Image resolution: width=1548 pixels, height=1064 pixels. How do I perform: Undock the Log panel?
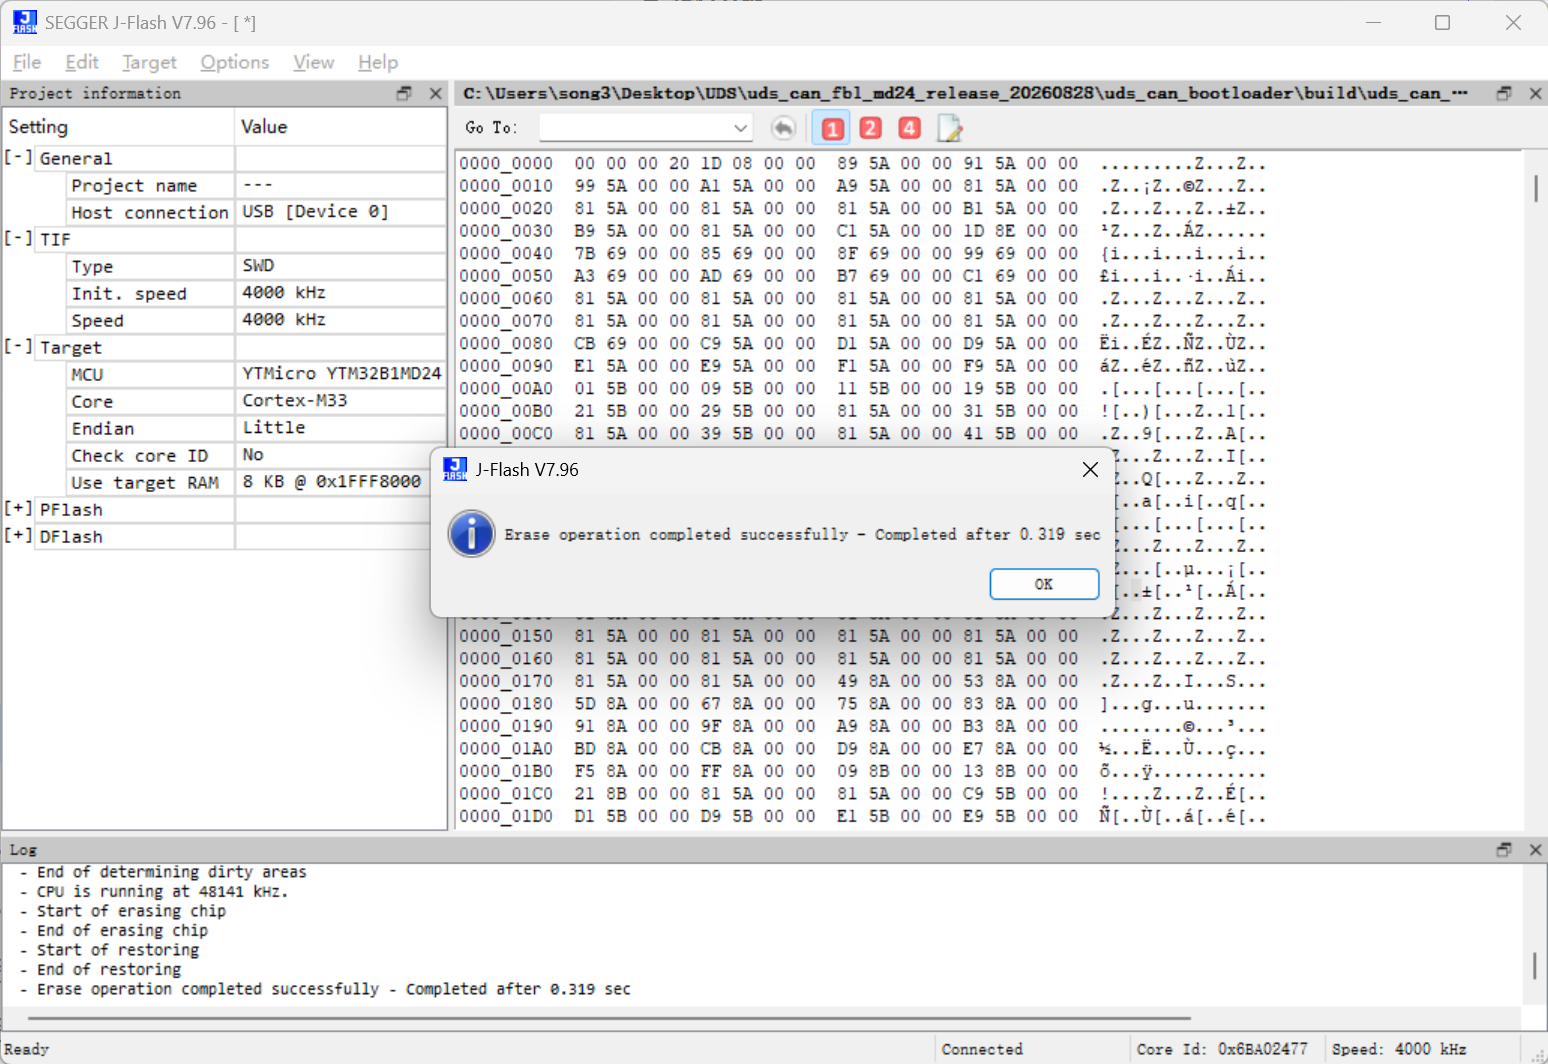[1504, 849]
